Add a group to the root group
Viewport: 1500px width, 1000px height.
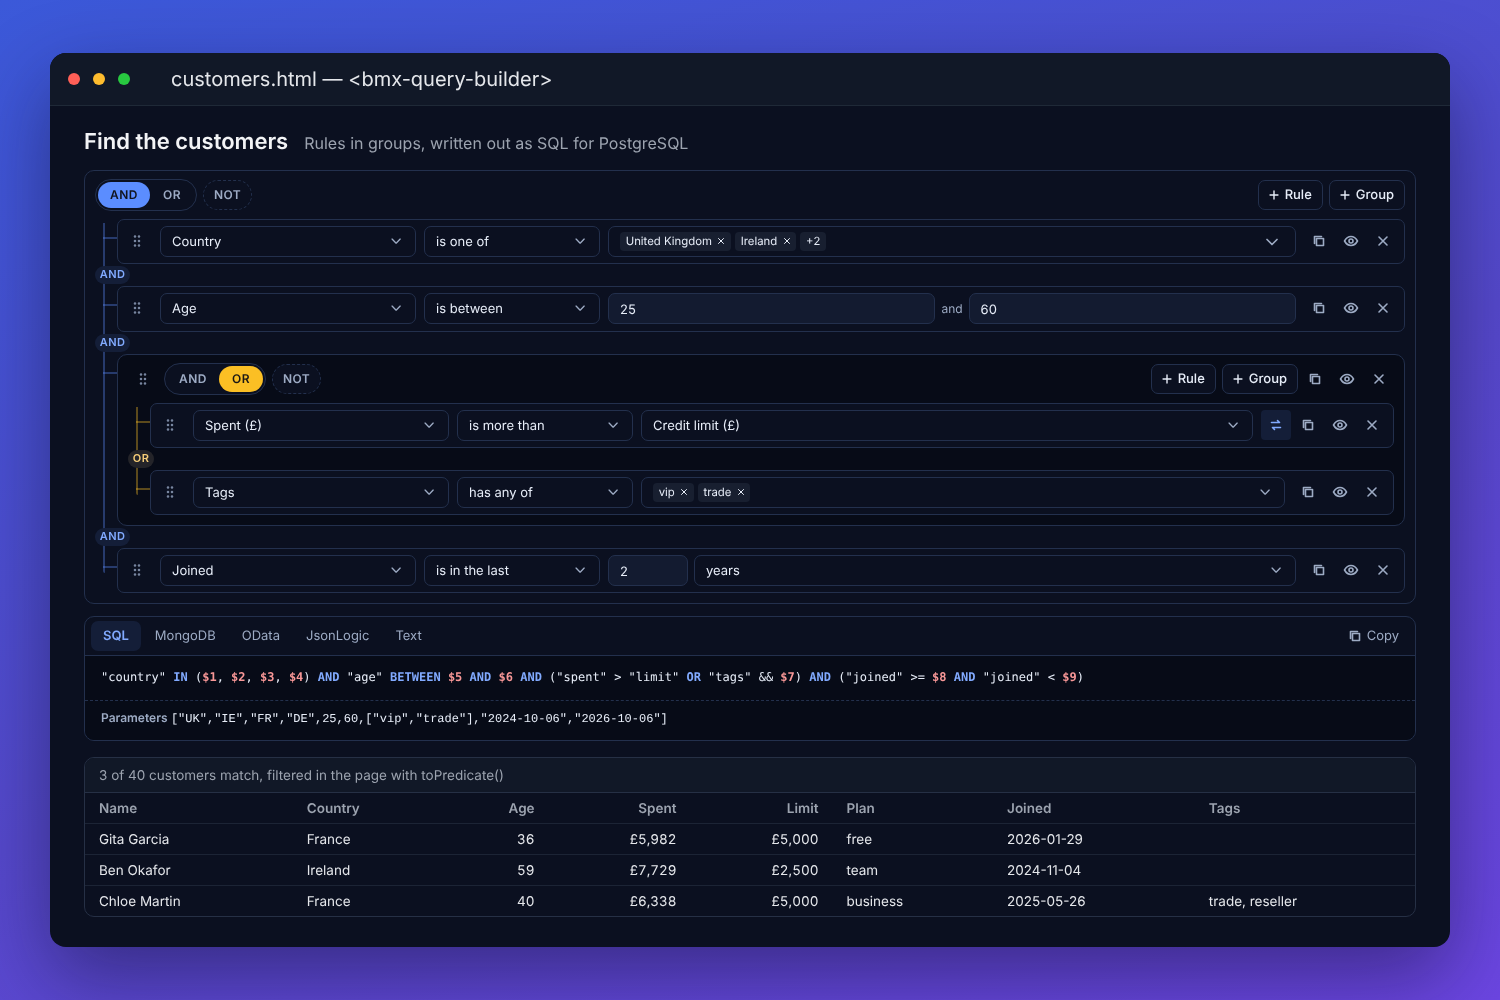point(1366,195)
